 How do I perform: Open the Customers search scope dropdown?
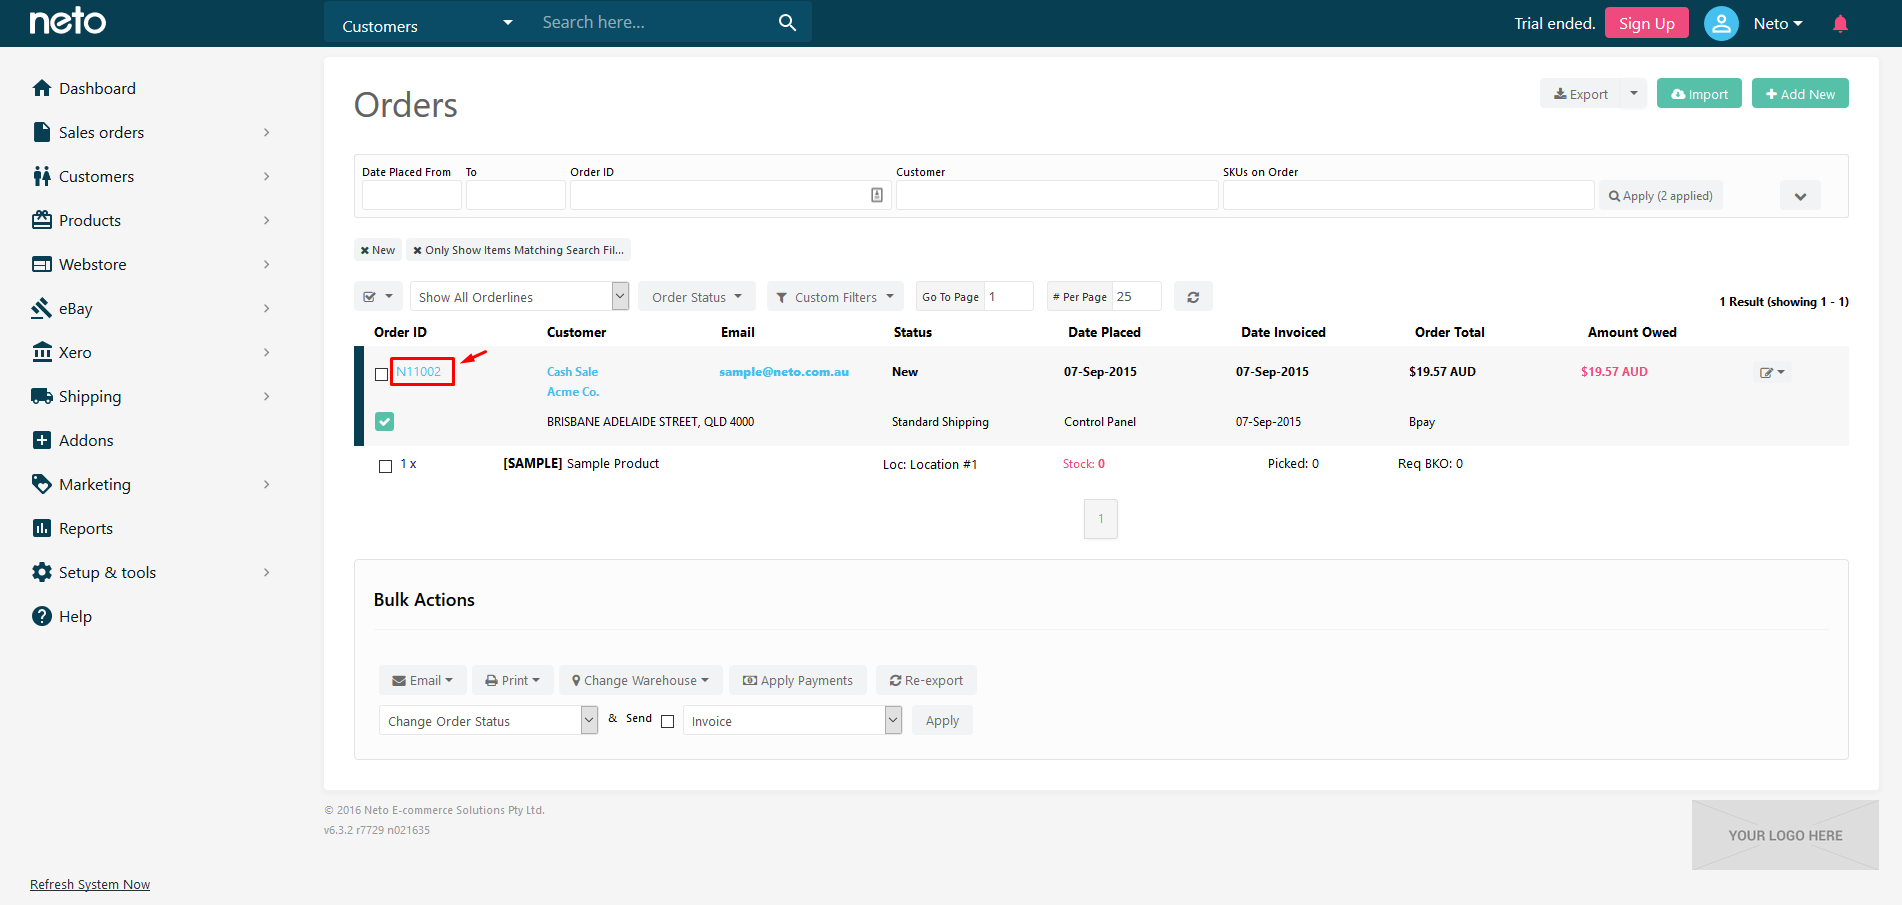pyautogui.click(x=427, y=23)
